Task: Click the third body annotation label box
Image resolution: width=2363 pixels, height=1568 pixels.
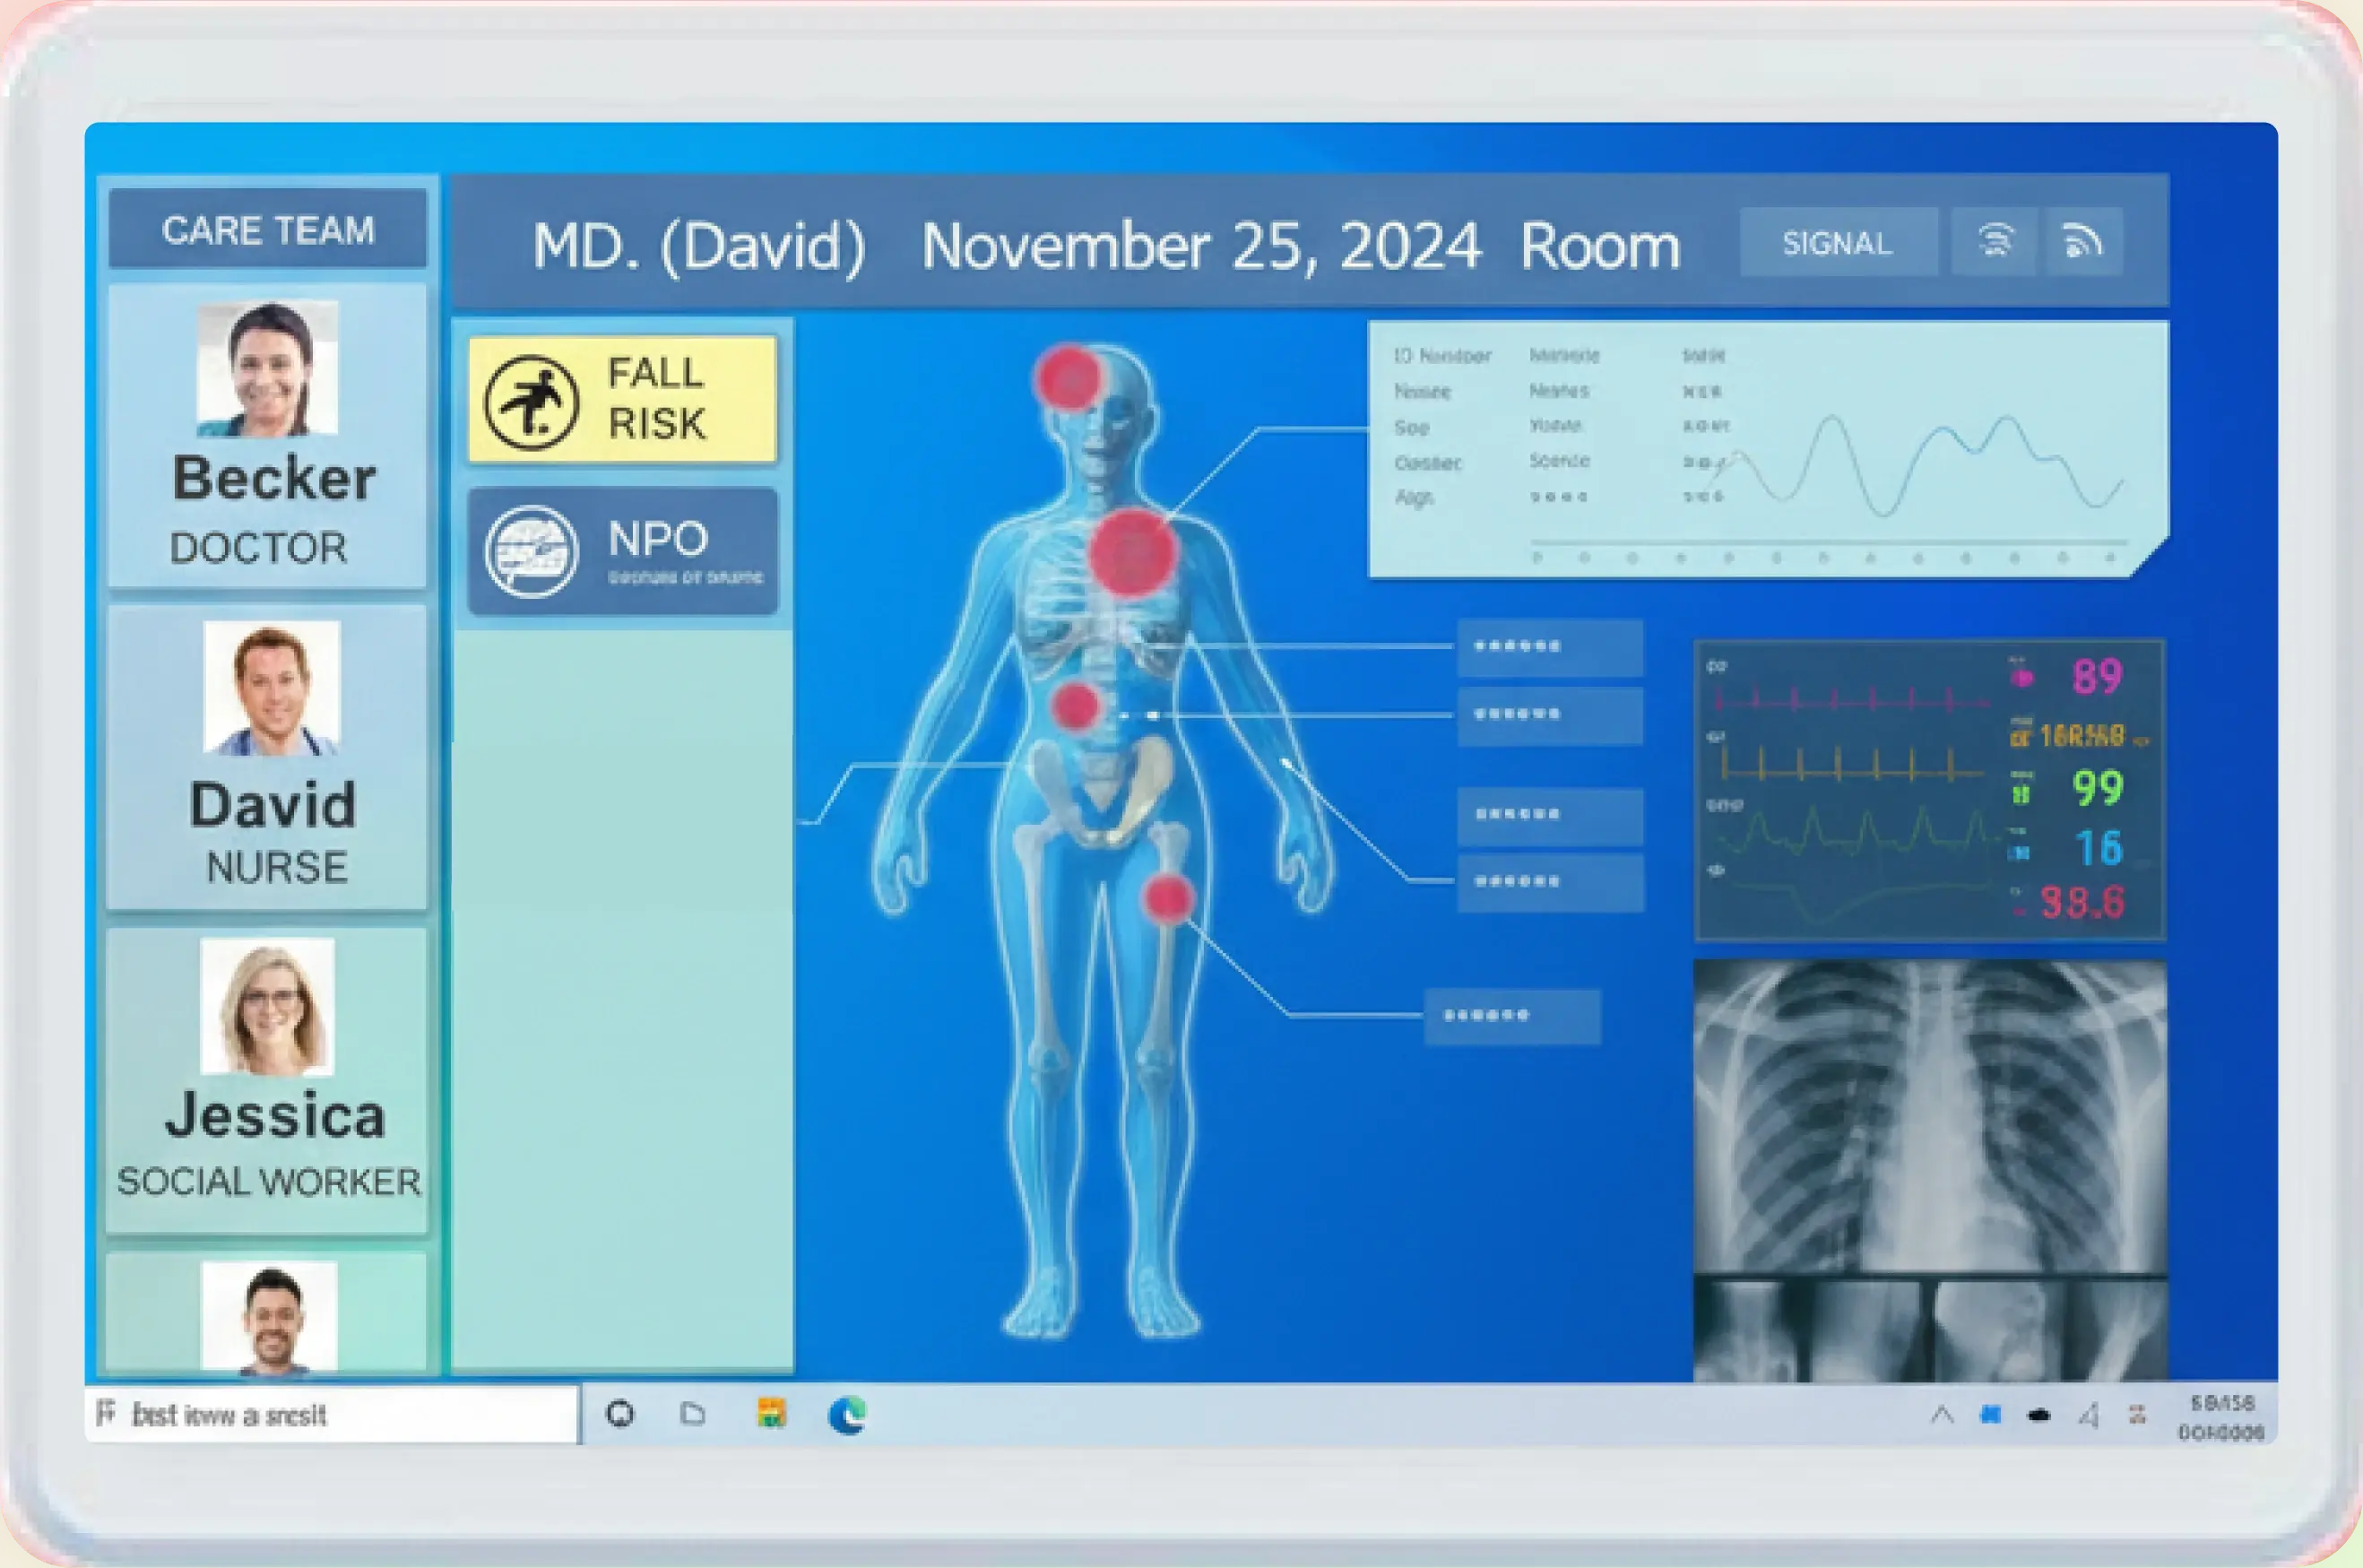Action: coord(1550,815)
